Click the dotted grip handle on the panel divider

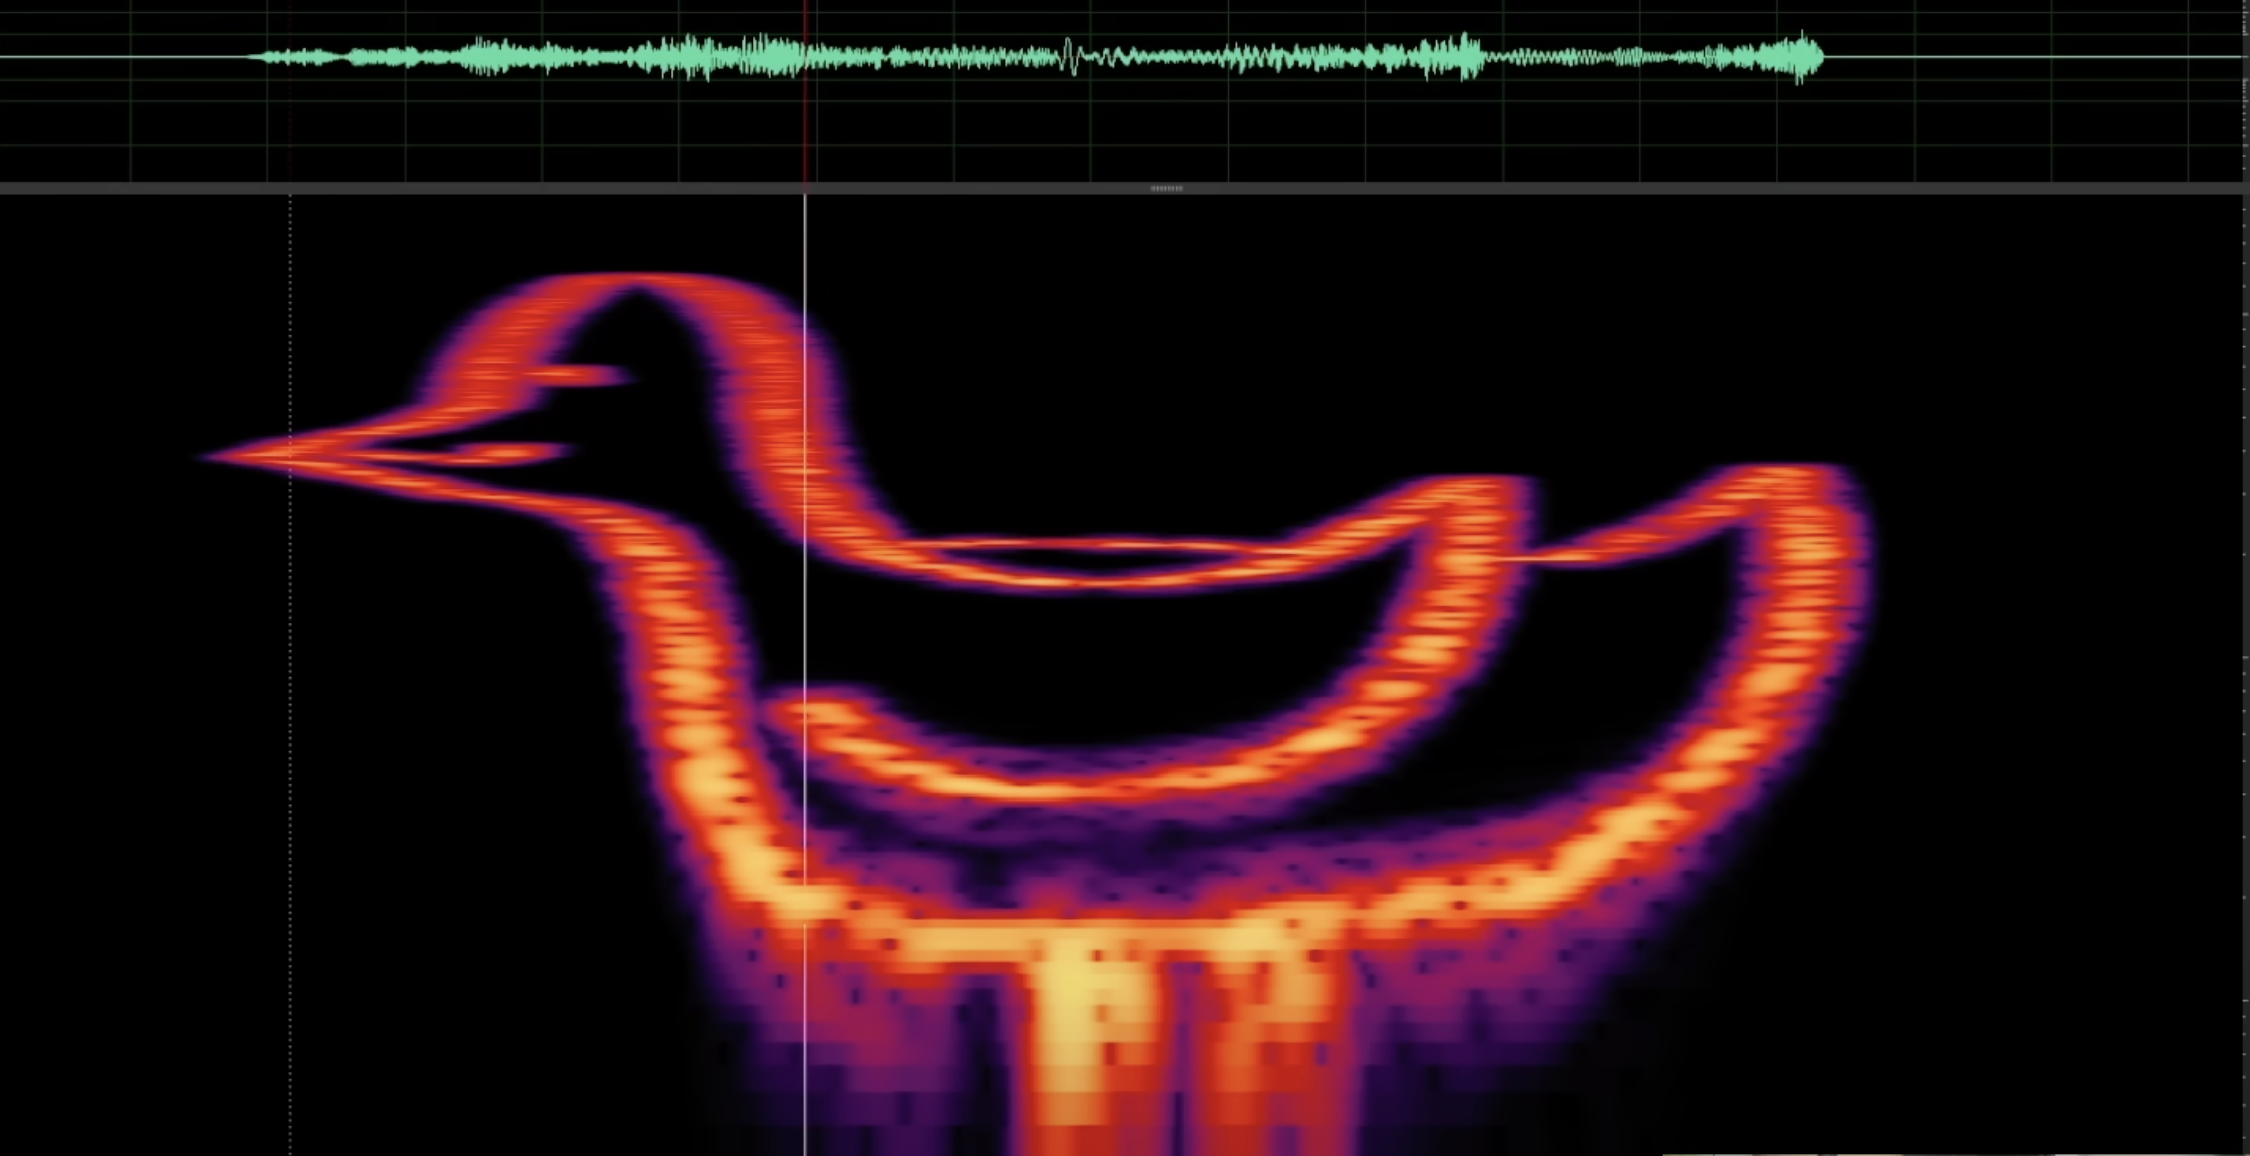pyautogui.click(x=1167, y=187)
